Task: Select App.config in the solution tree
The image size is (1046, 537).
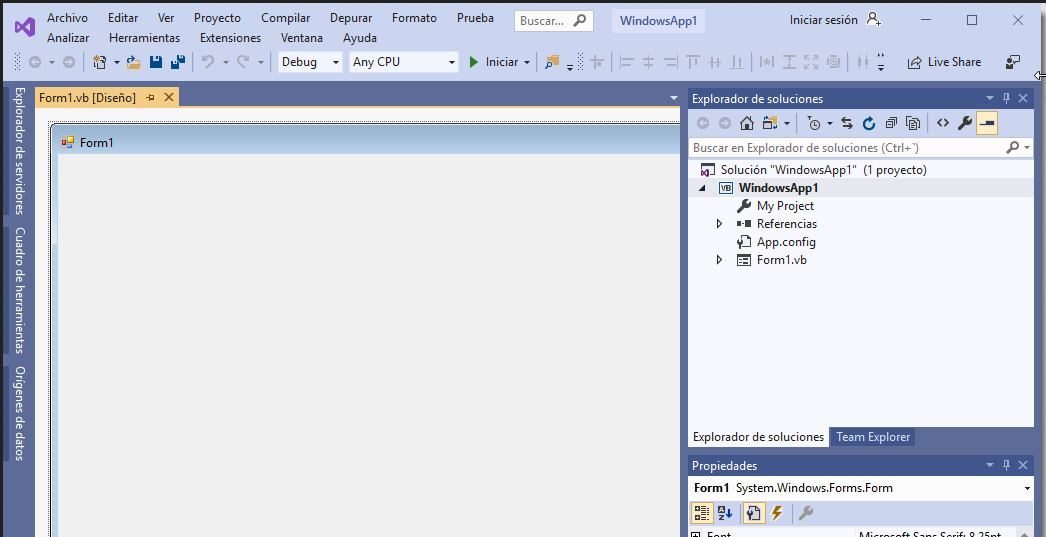Action: (786, 242)
